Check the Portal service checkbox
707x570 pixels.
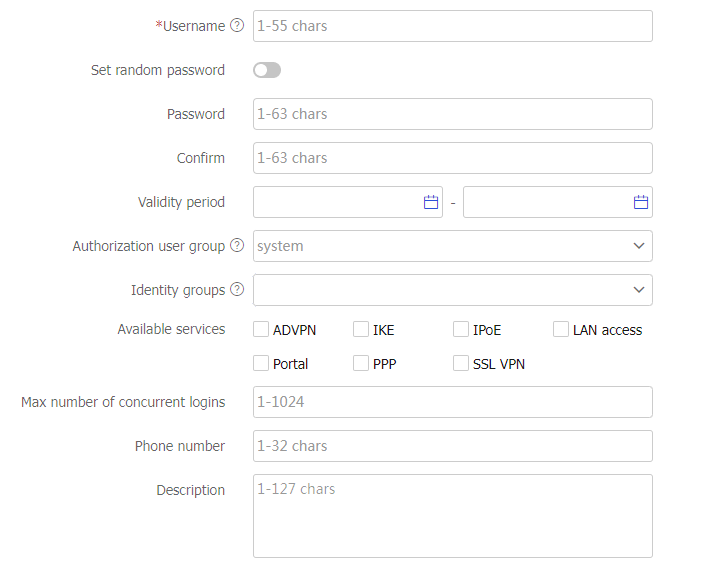[x=261, y=364]
